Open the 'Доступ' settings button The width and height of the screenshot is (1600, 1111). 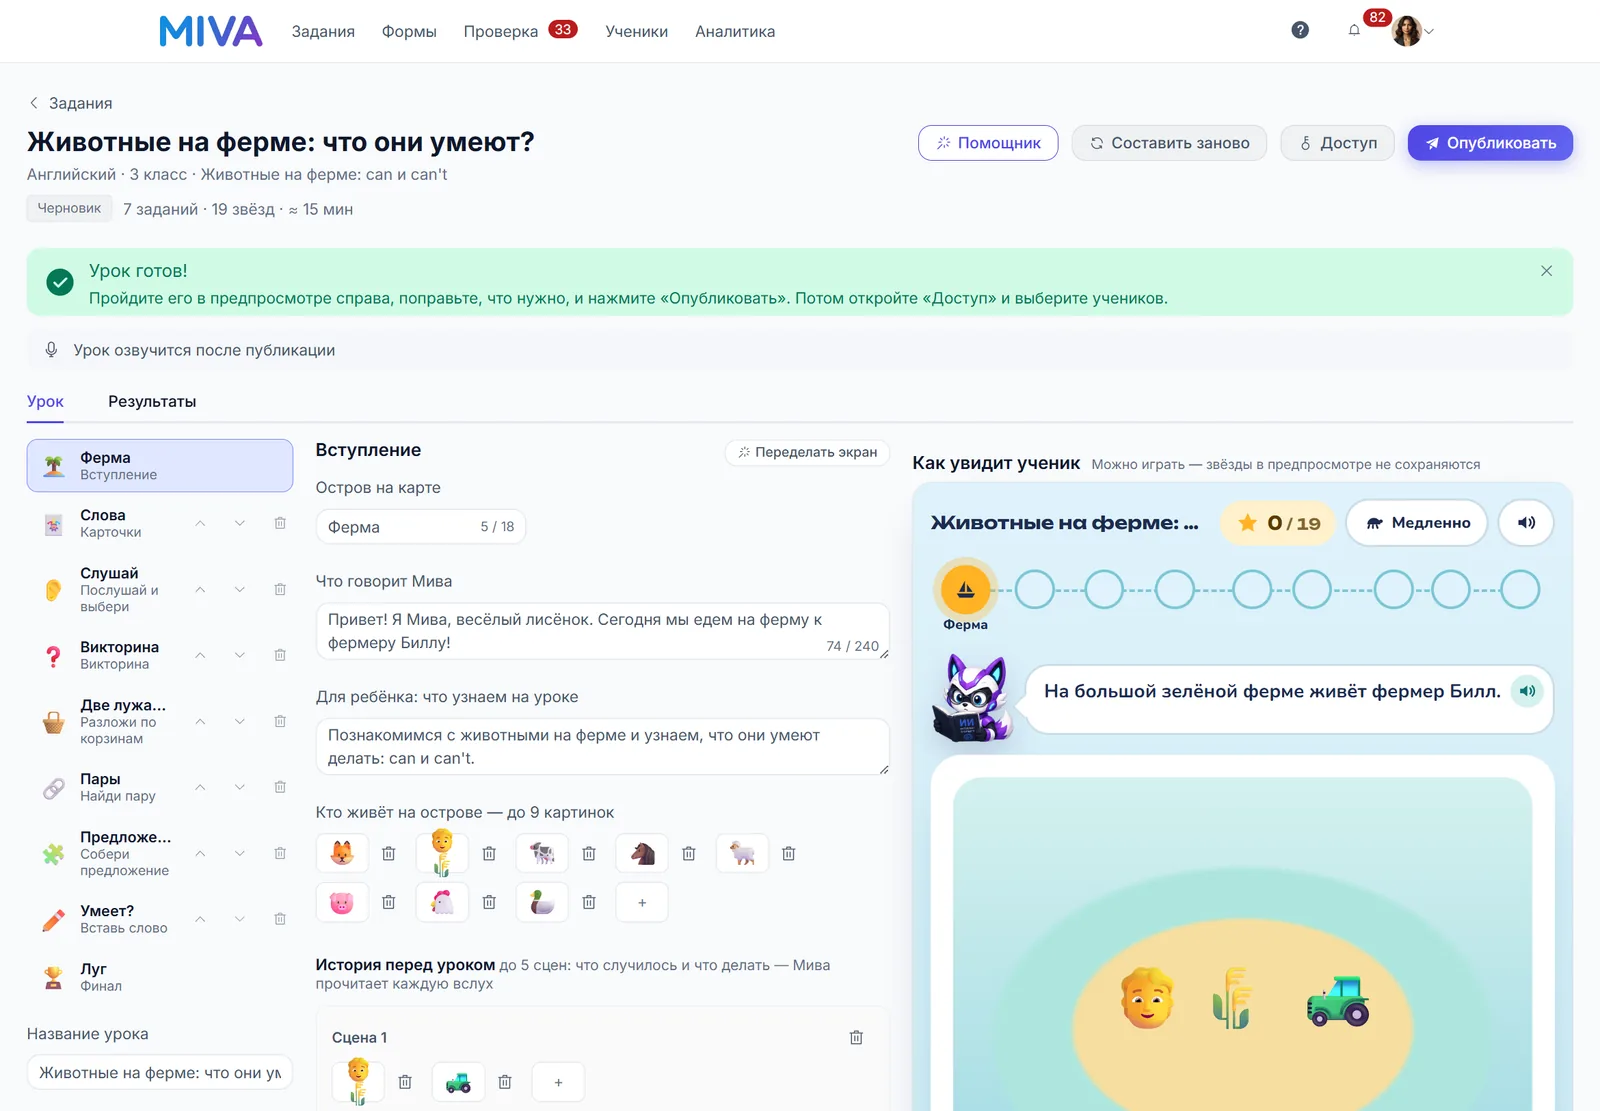click(1337, 143)
